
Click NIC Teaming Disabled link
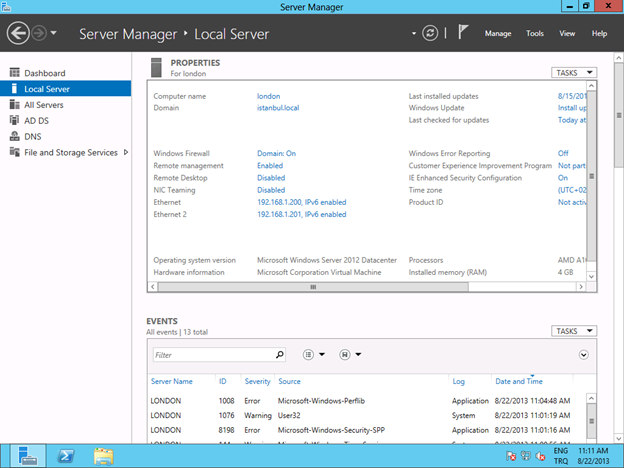271,190
